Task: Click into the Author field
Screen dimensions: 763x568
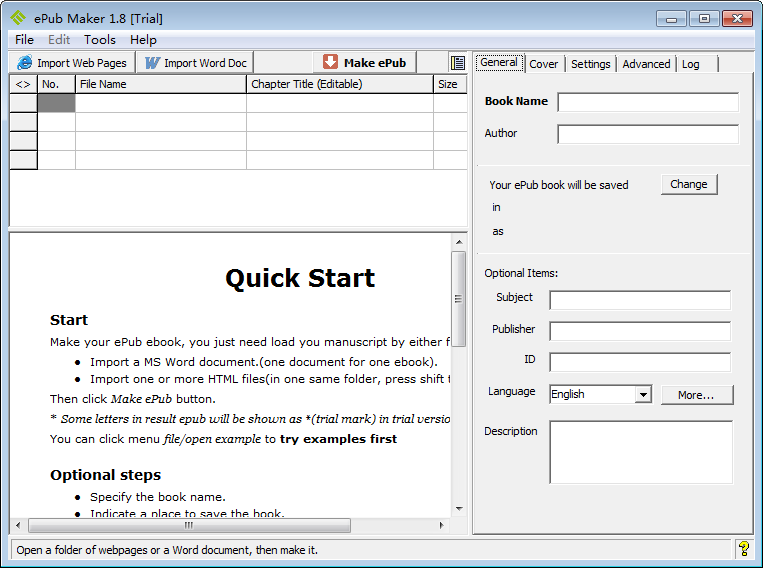Action: (648, 134)
